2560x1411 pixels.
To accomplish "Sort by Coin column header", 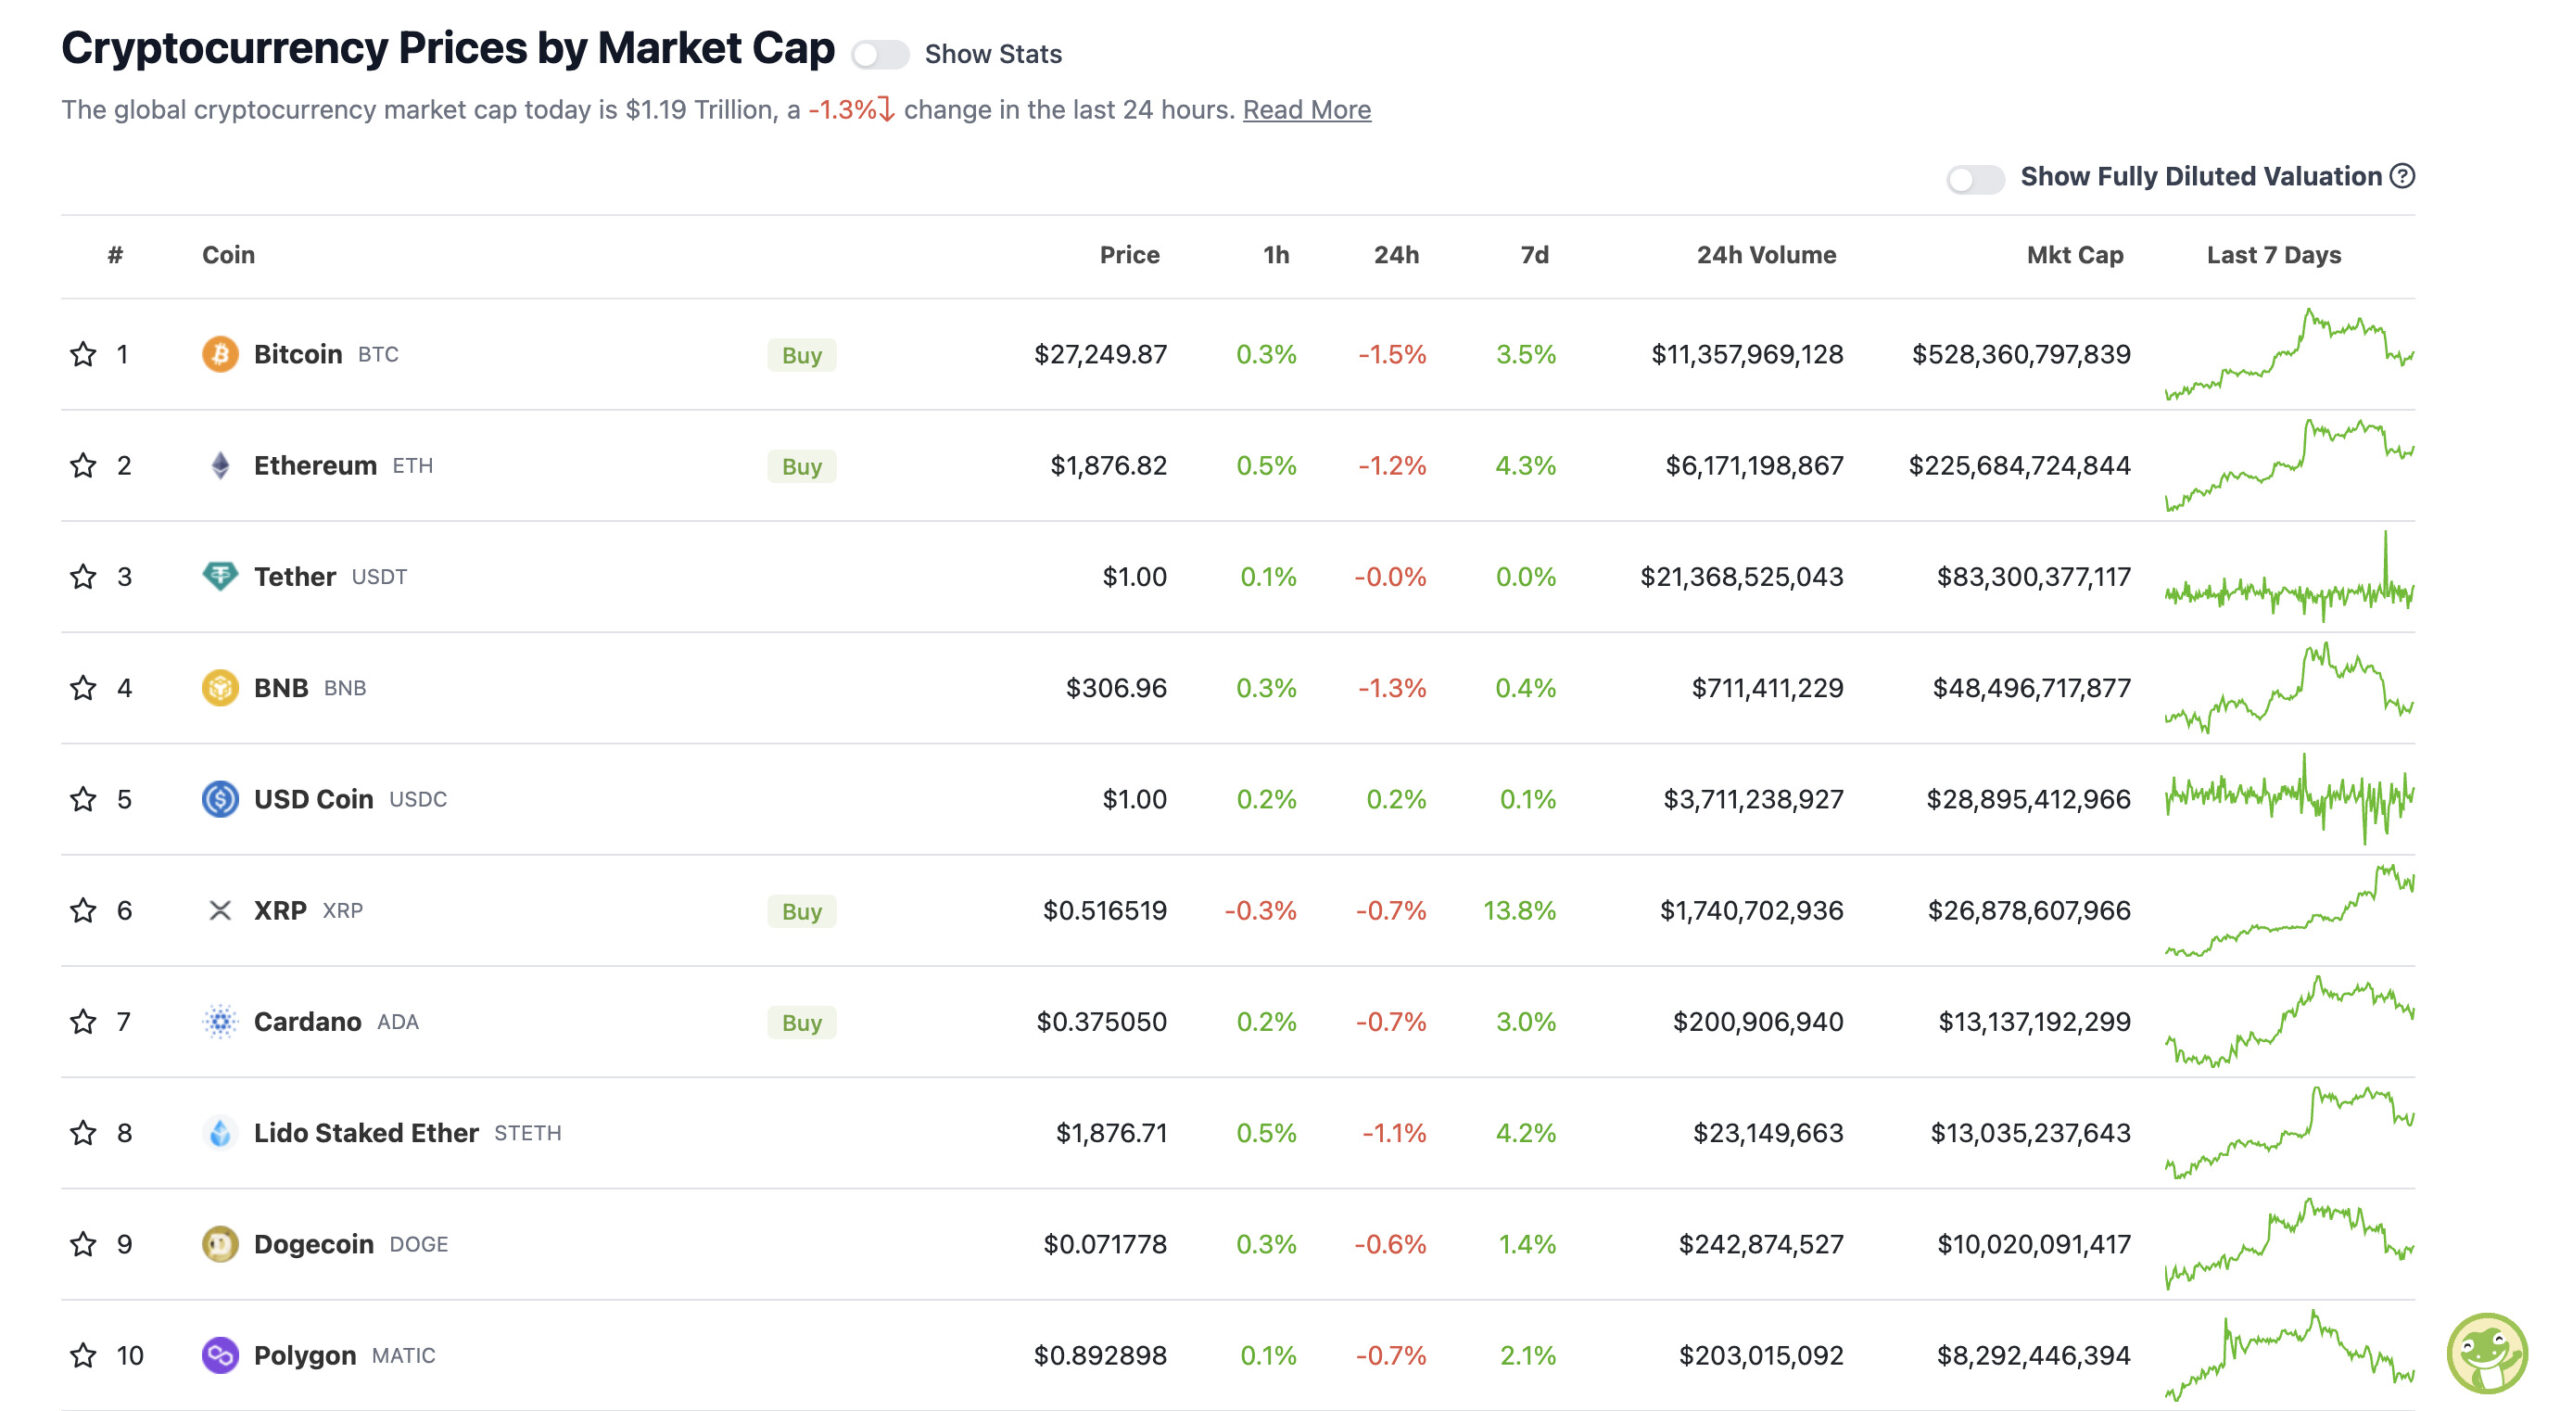I will 228,255.
